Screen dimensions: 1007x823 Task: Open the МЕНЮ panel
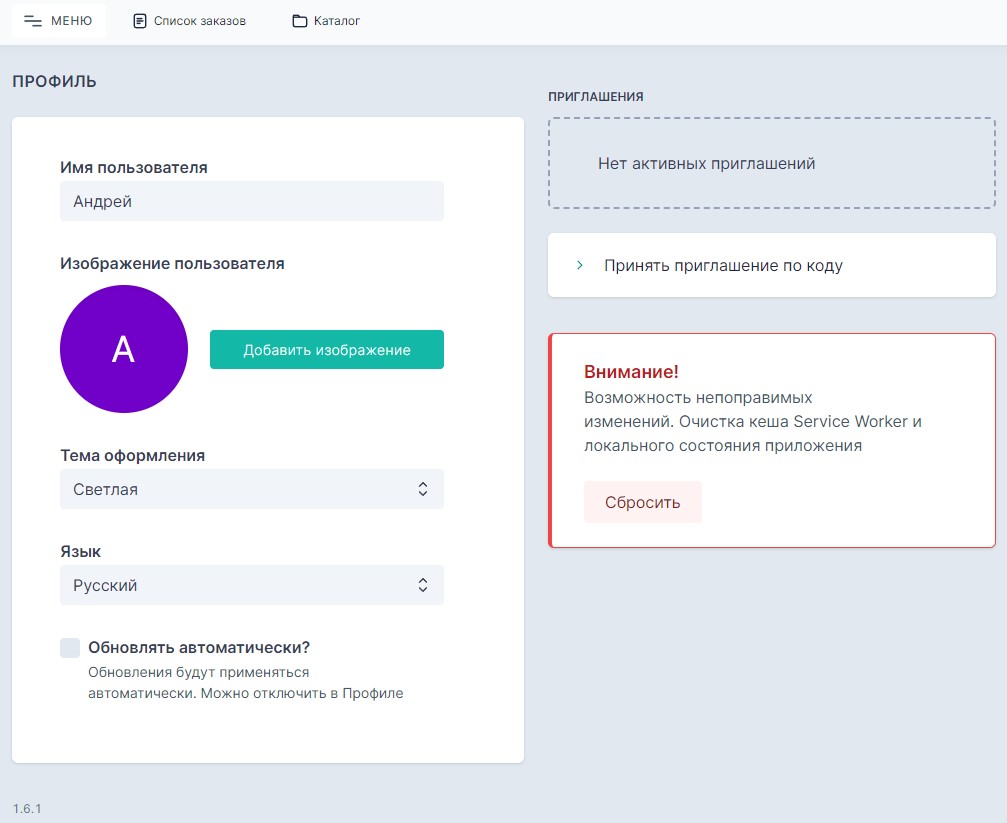coord(58,20)
